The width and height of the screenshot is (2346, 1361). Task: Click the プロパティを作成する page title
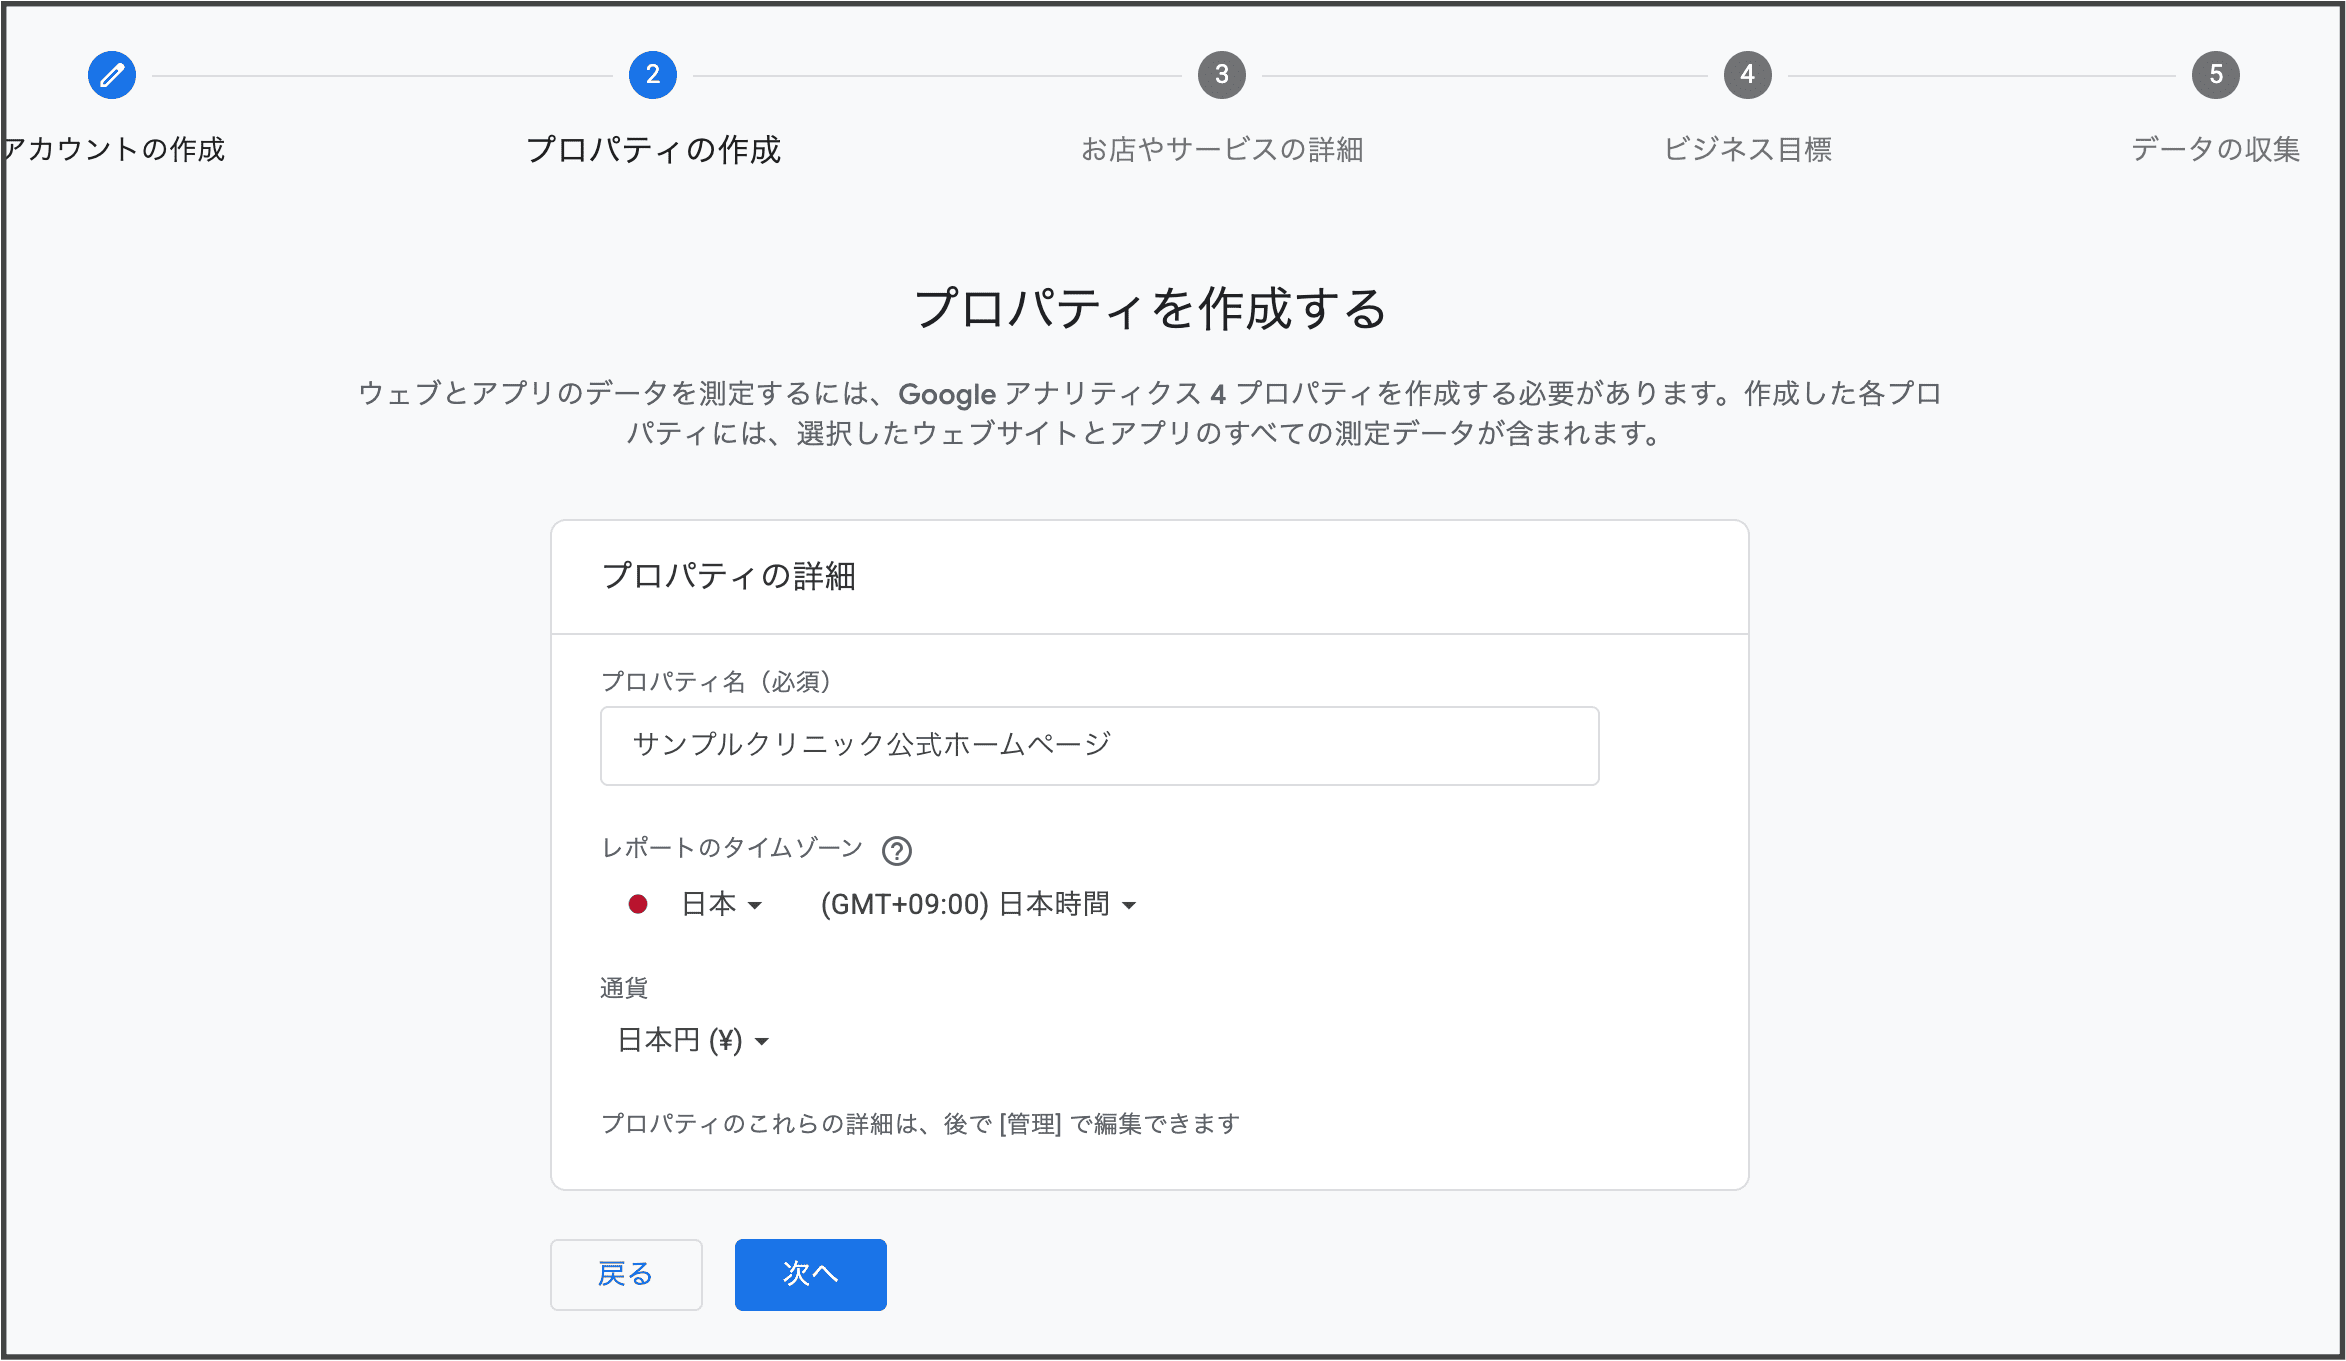coord(1150,308)
